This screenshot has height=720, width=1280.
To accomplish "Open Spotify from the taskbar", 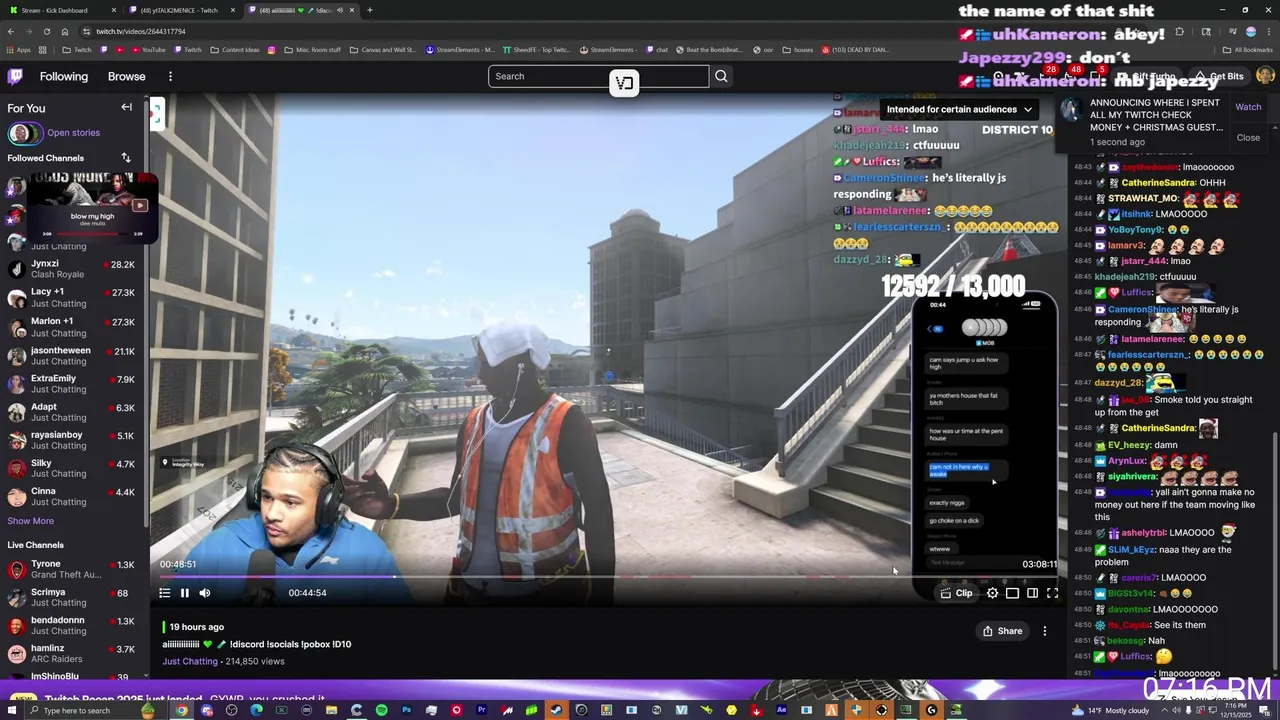I will point(381,710).
